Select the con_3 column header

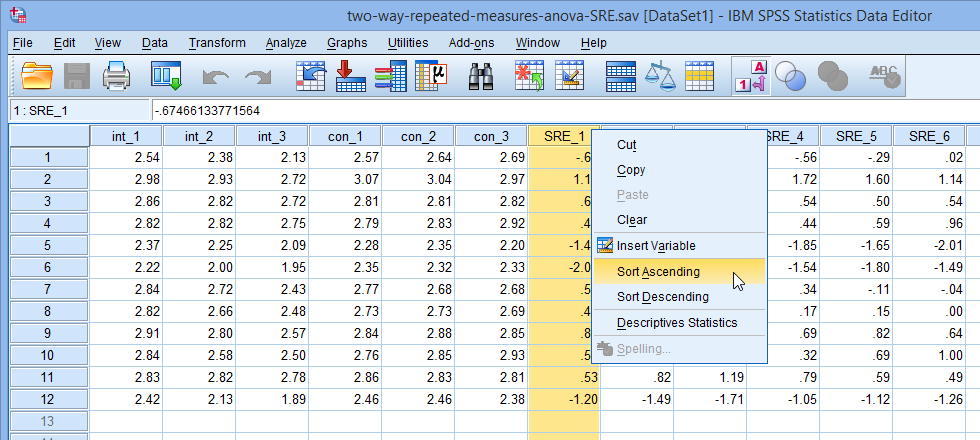coord(491,136)
